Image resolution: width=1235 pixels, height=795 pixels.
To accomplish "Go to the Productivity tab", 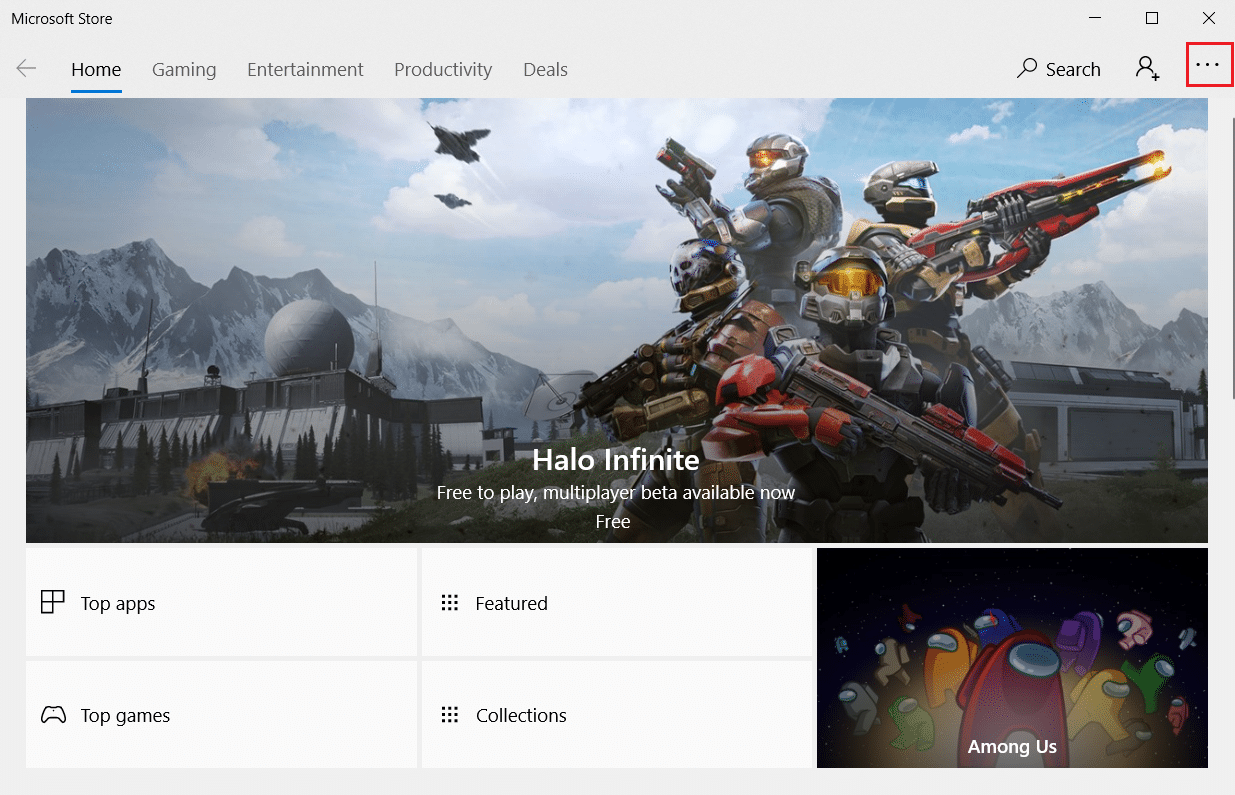I will pos(443,69).
